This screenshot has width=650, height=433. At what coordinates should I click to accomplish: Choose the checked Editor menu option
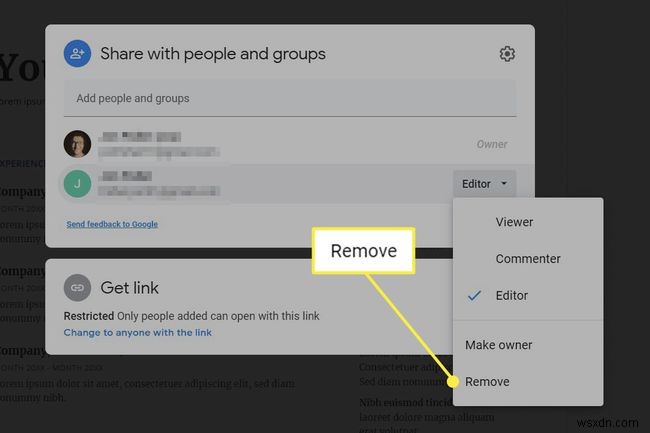pos(528,295)
